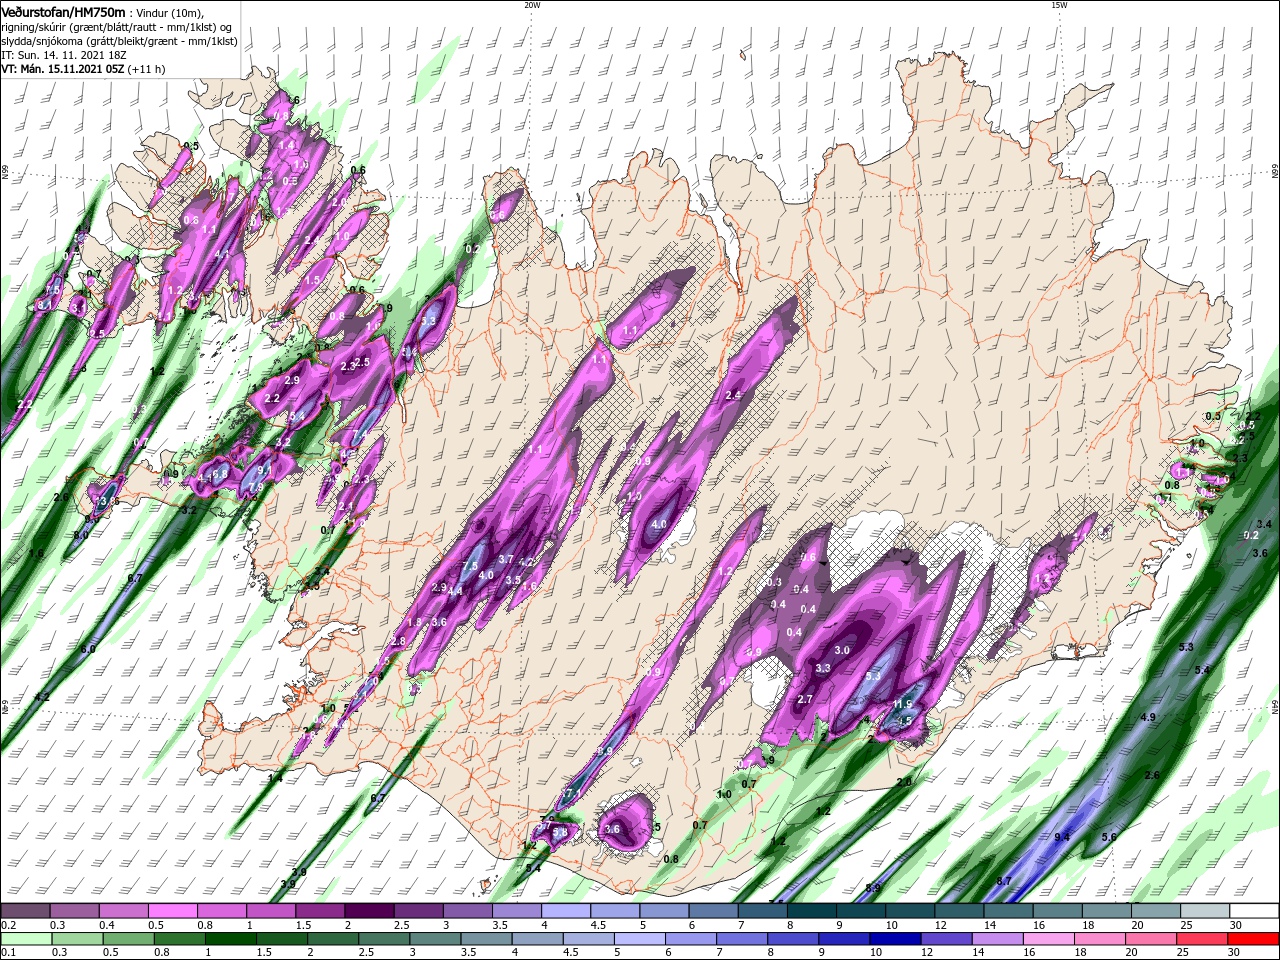Pick the pale grey 25 swatch in top legend row
Viewport: 1280px width, 960px height.
[1203, 911]
